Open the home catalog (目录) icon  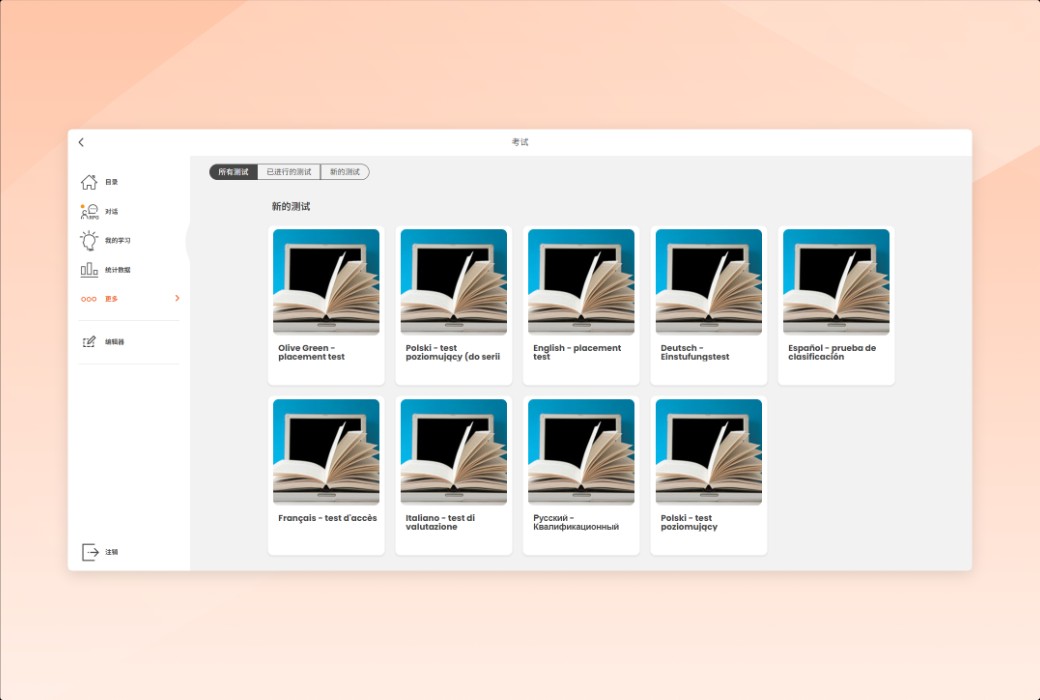[89, 182]
